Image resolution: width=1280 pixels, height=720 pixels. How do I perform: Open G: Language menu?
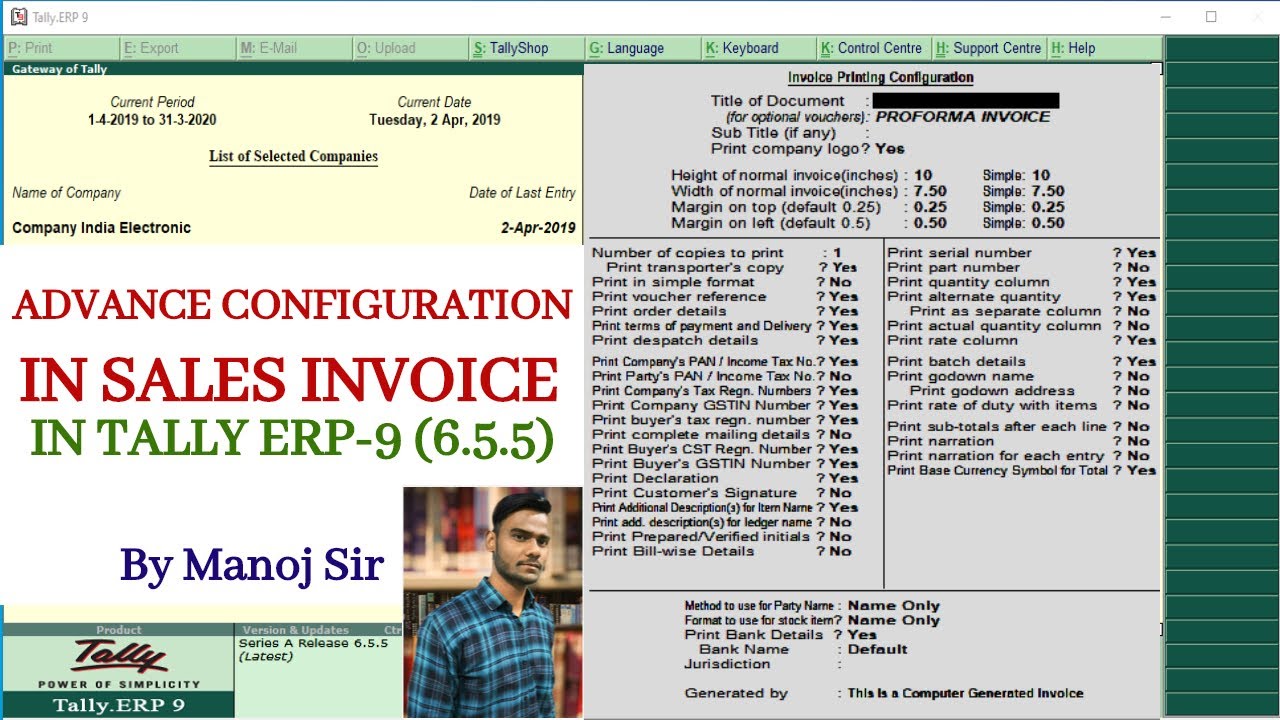coord(641,48)
